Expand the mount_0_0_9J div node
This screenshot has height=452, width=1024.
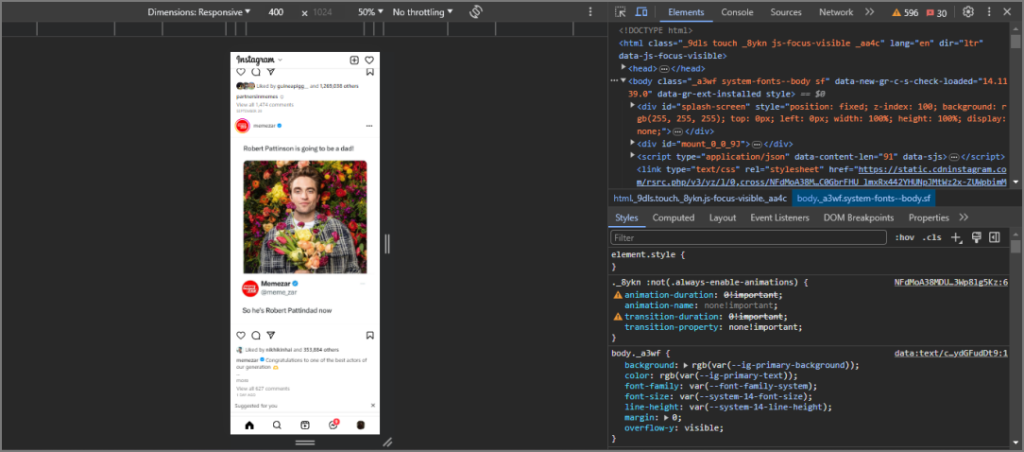632,142
